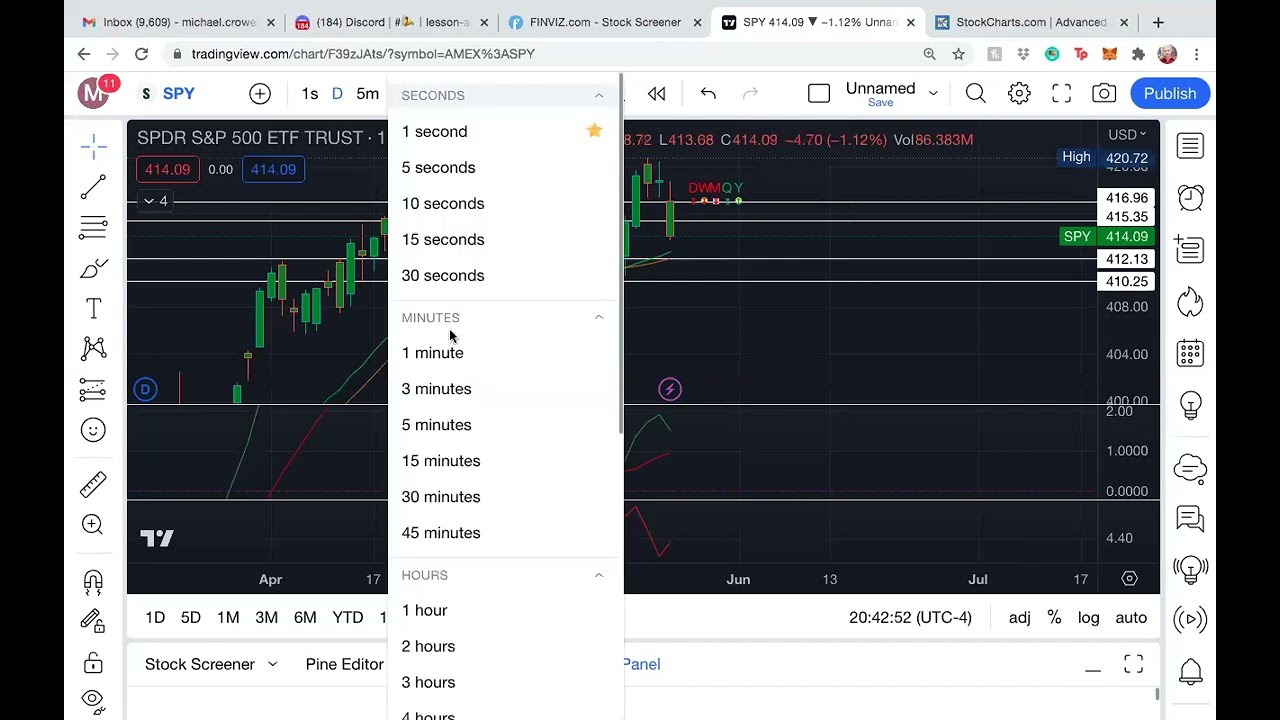The image size is (1280, 720).
Task: Click the bar replay rewind icon
Action: click(x=657, y=93)
